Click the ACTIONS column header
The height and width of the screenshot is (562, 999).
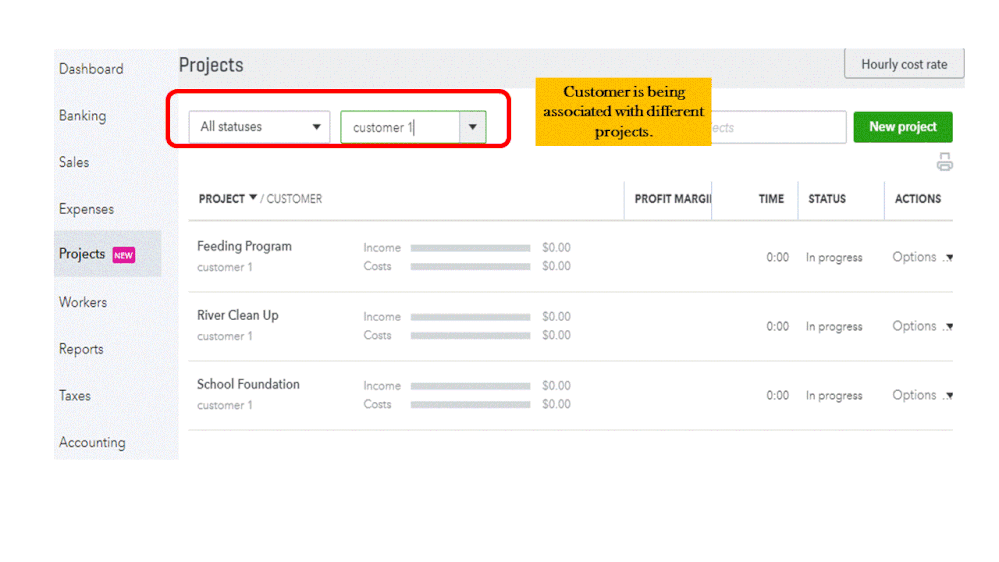coord(917,199)
